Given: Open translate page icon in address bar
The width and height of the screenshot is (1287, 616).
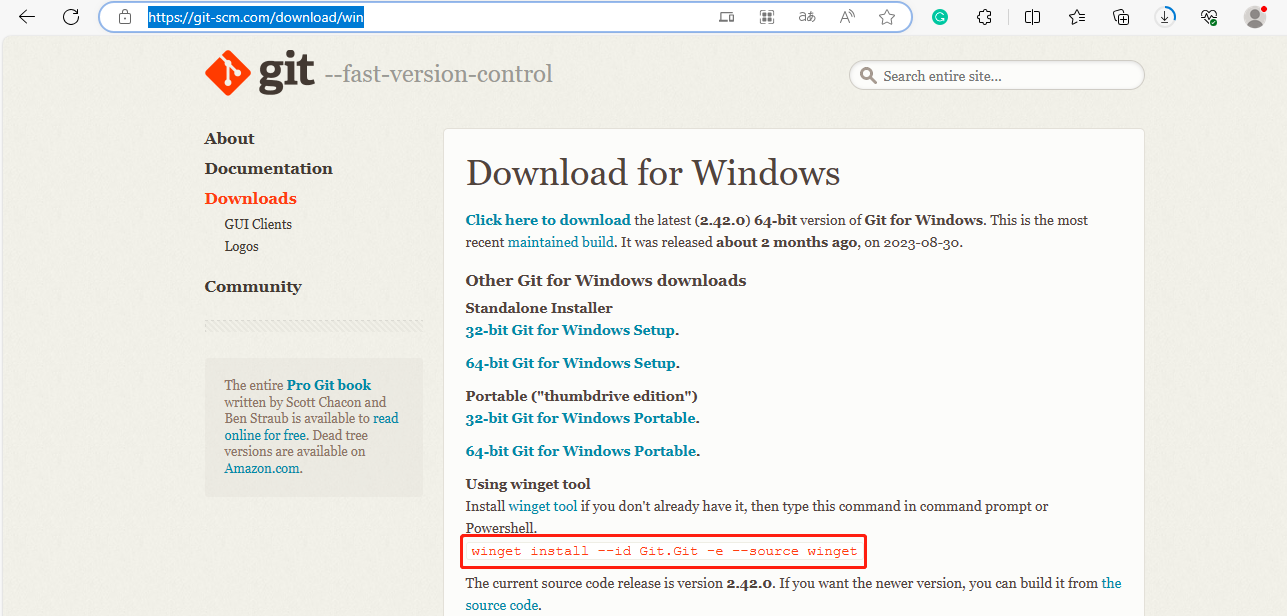Looking at the screenshot, I should pos(807,17).
